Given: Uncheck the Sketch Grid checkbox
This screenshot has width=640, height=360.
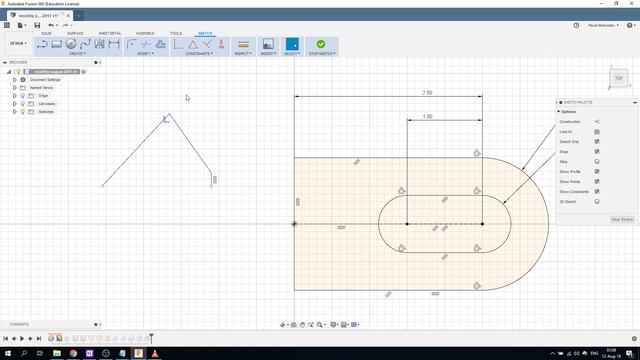Looking at the screenshot, I should [x=597, y=142].
